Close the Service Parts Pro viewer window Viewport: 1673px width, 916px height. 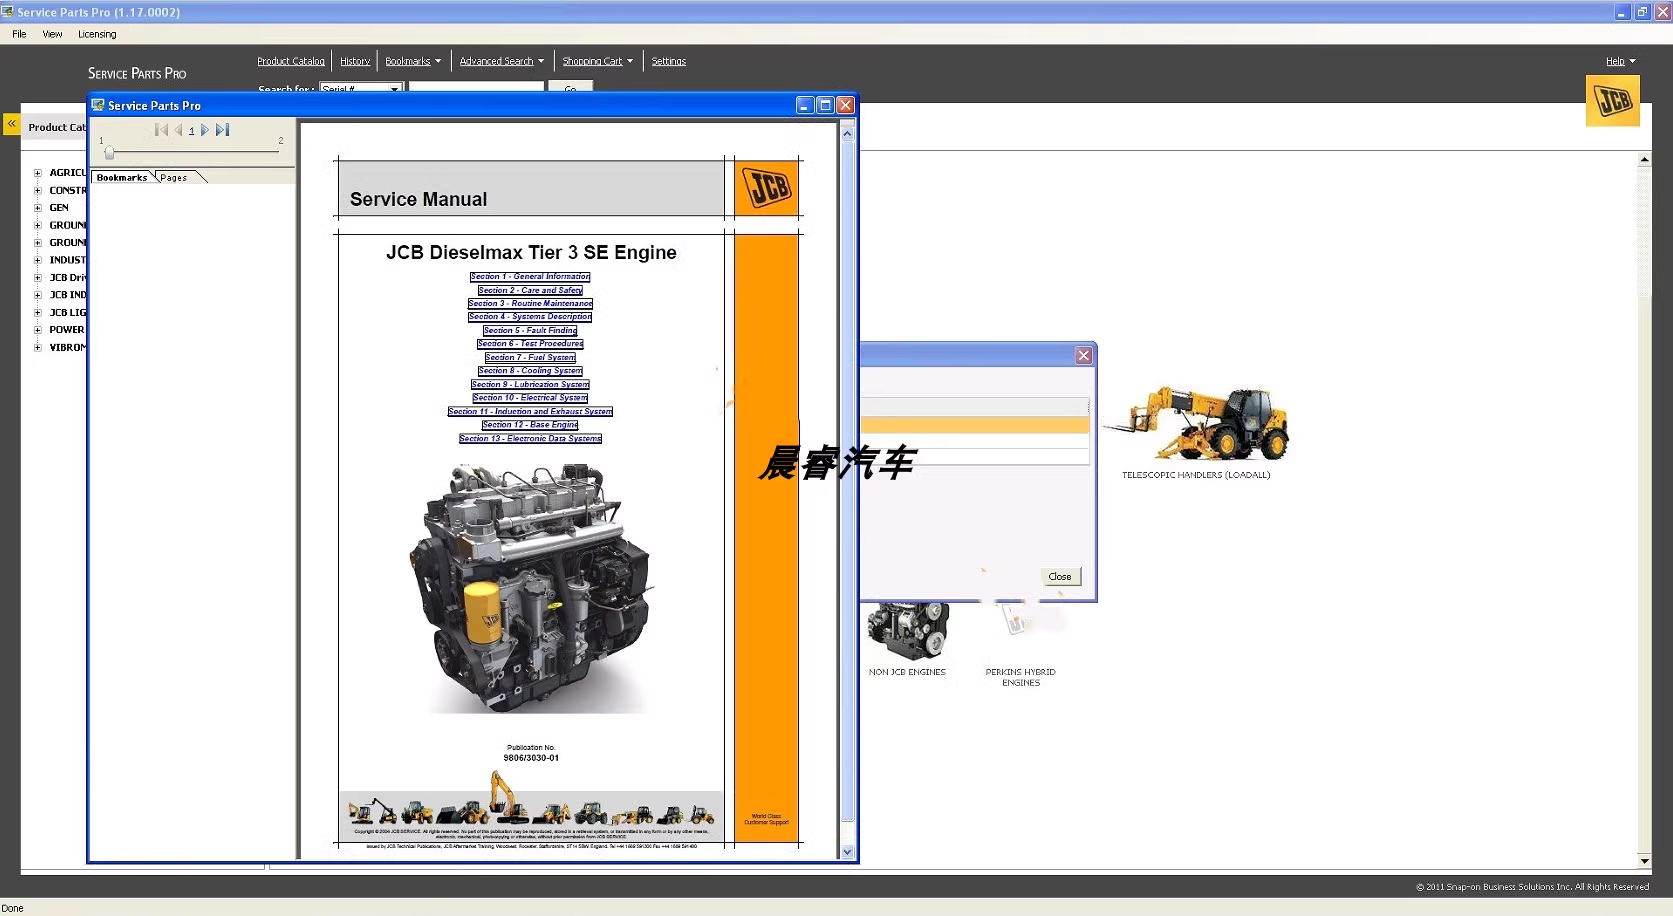[845, 105]
